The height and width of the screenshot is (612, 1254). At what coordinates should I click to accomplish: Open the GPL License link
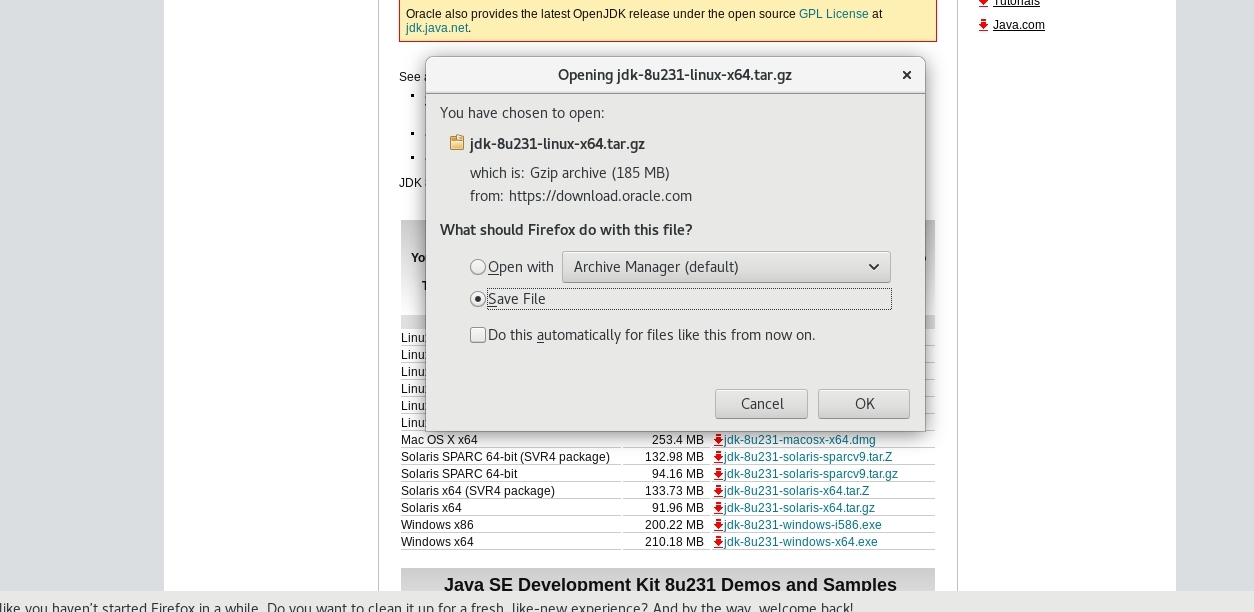click(833, 14)
